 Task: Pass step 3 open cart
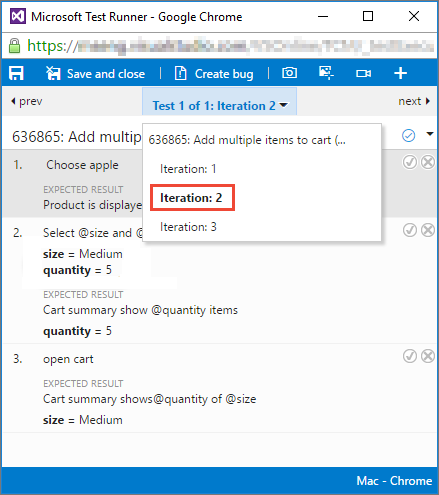[410, 356]
